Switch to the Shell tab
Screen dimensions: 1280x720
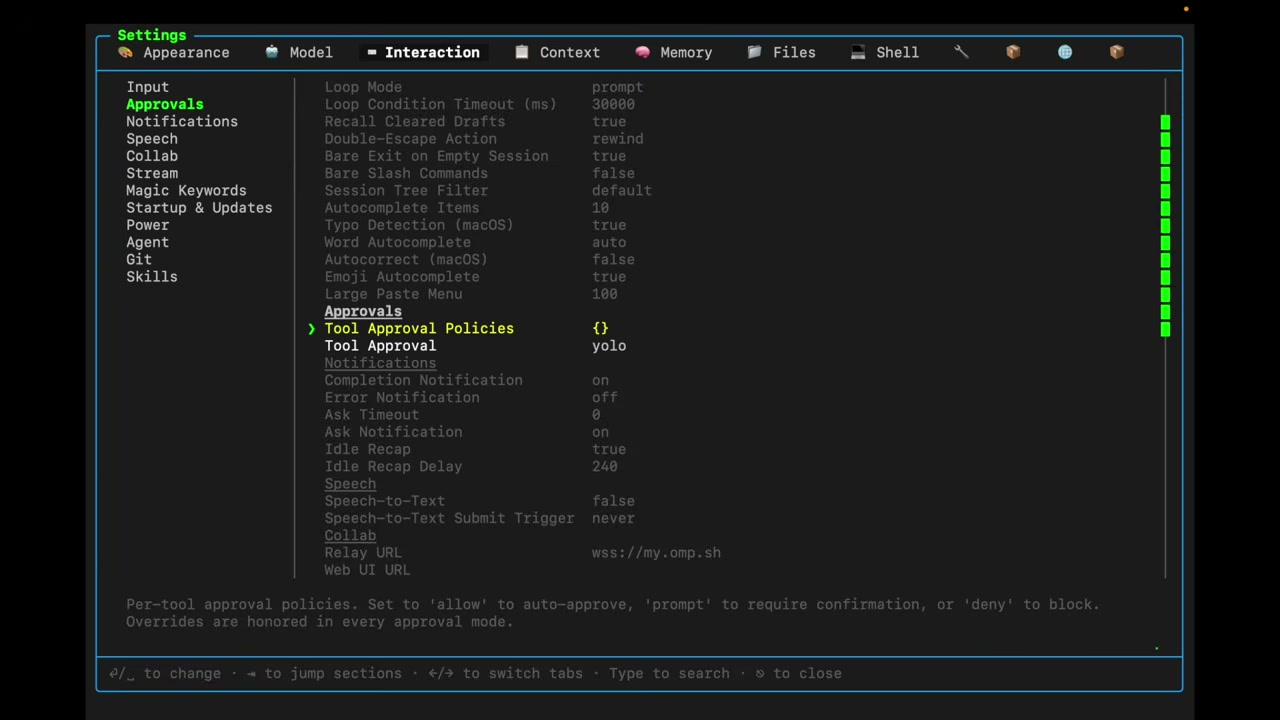point(885,52)
